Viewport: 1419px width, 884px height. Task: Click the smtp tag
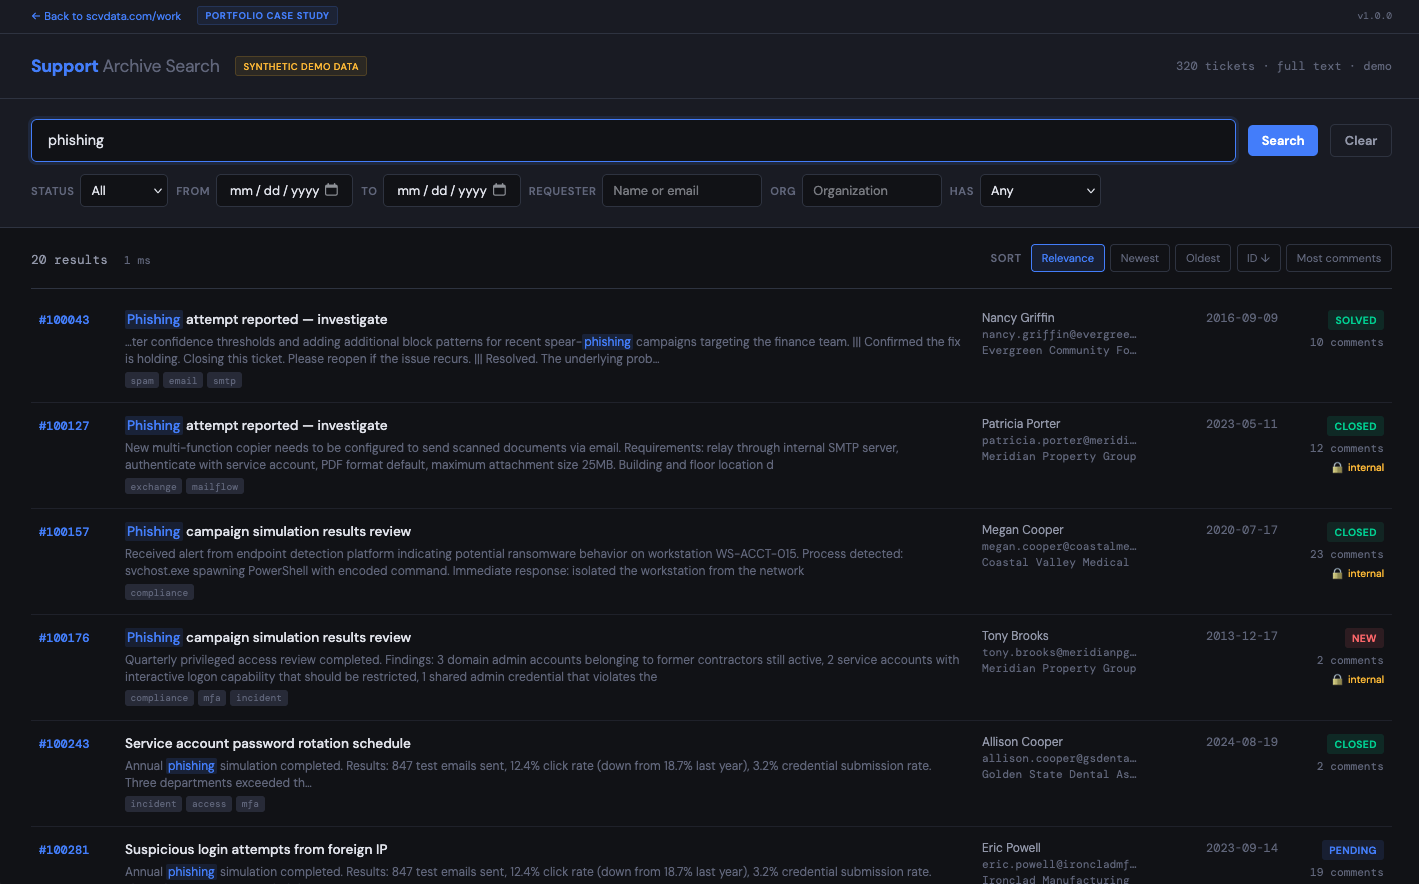pyautogui.click(x=225, y=381)
